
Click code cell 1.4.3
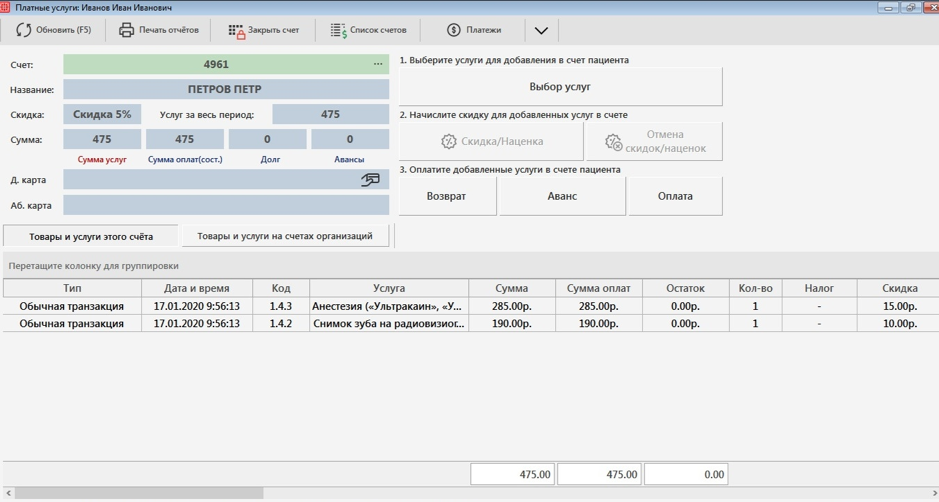point(281,306)
